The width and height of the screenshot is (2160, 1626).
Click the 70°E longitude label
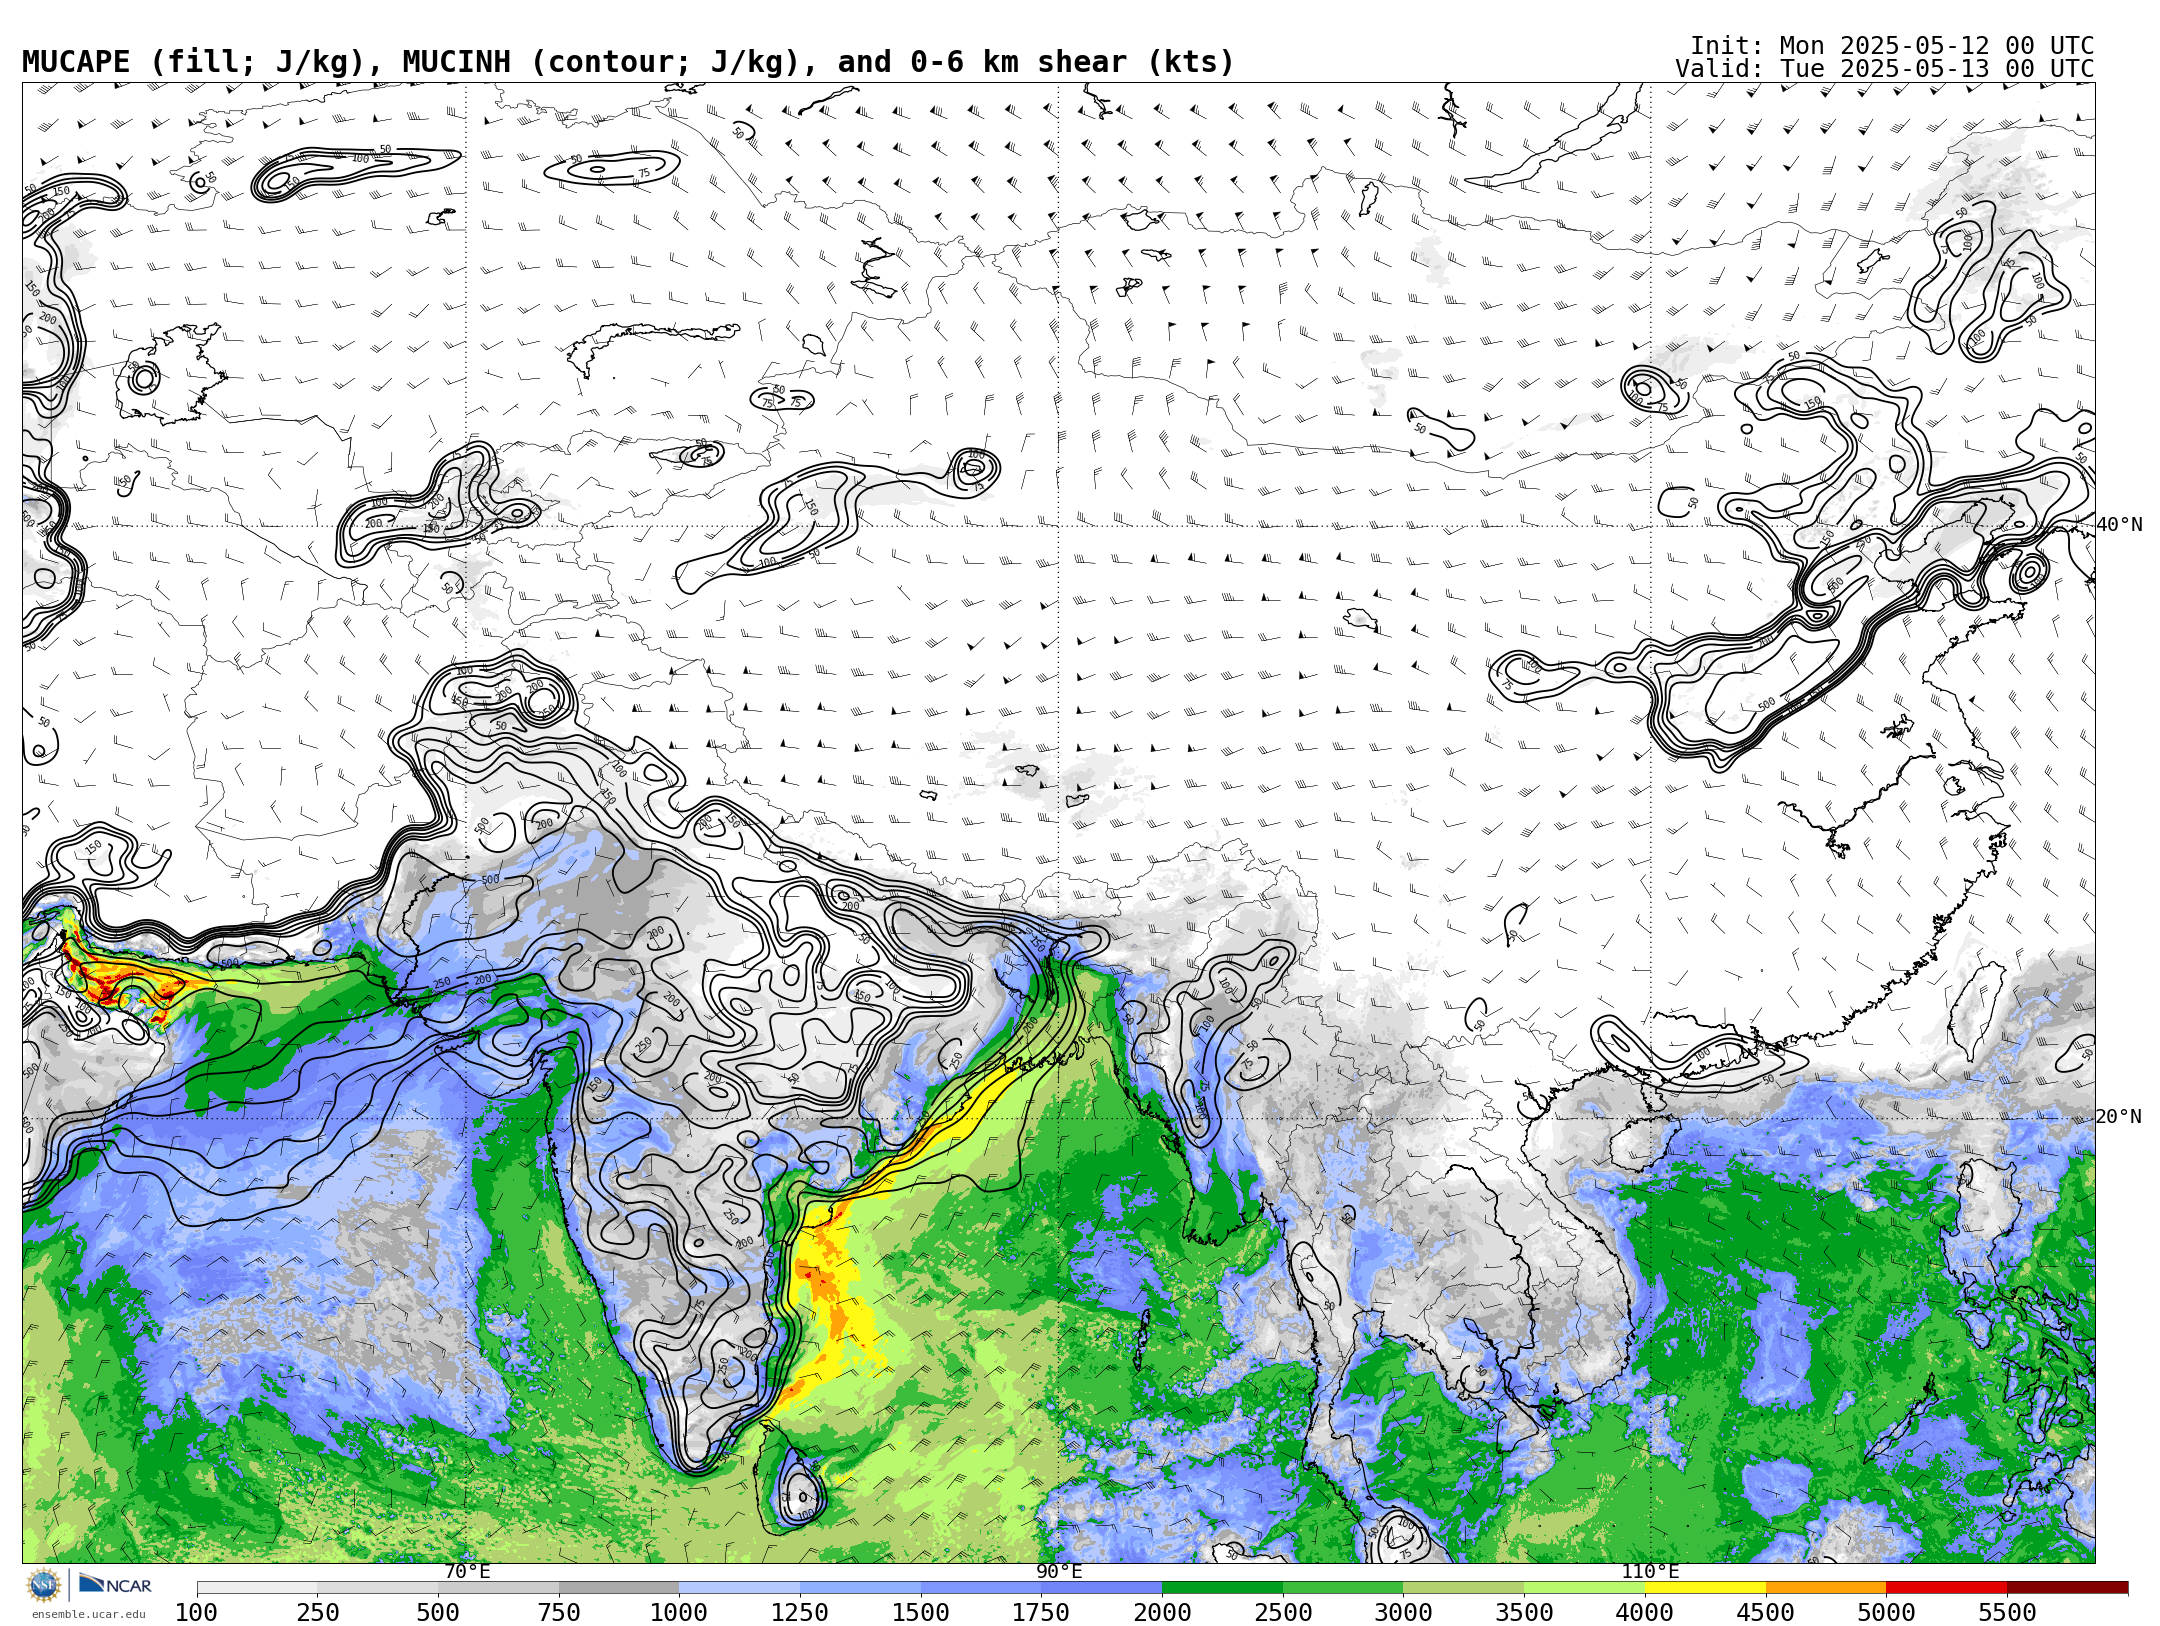pos(467,1572)
